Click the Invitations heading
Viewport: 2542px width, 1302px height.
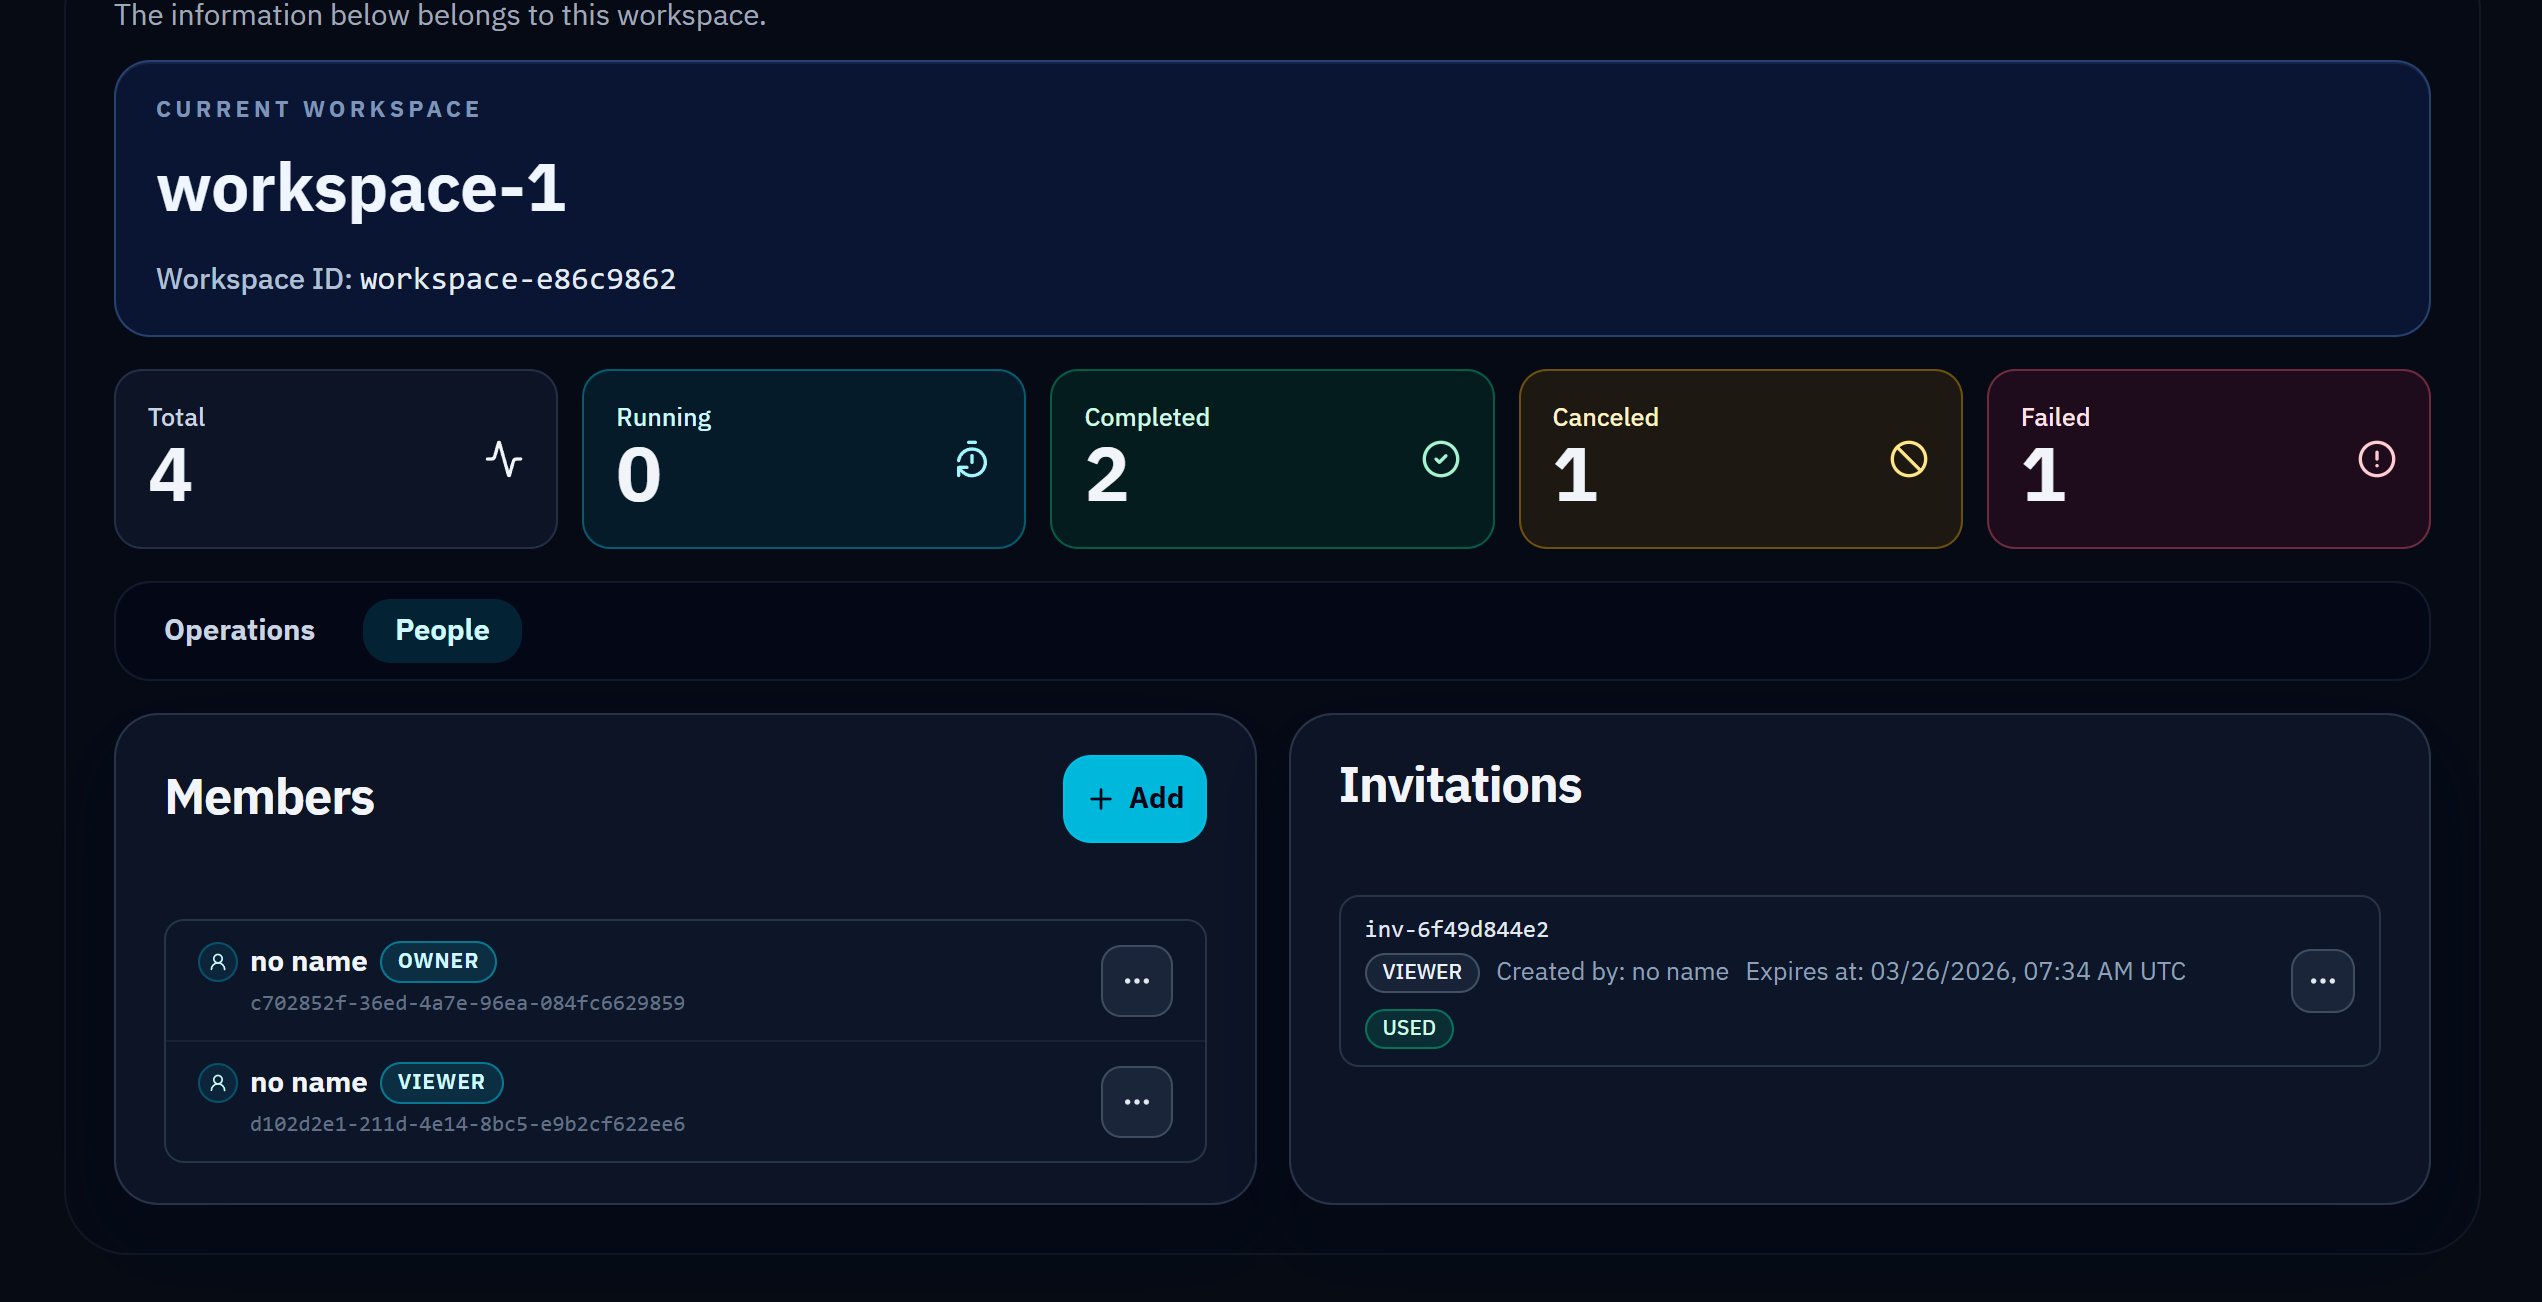pyautogui.click(x=1460, y=786)
